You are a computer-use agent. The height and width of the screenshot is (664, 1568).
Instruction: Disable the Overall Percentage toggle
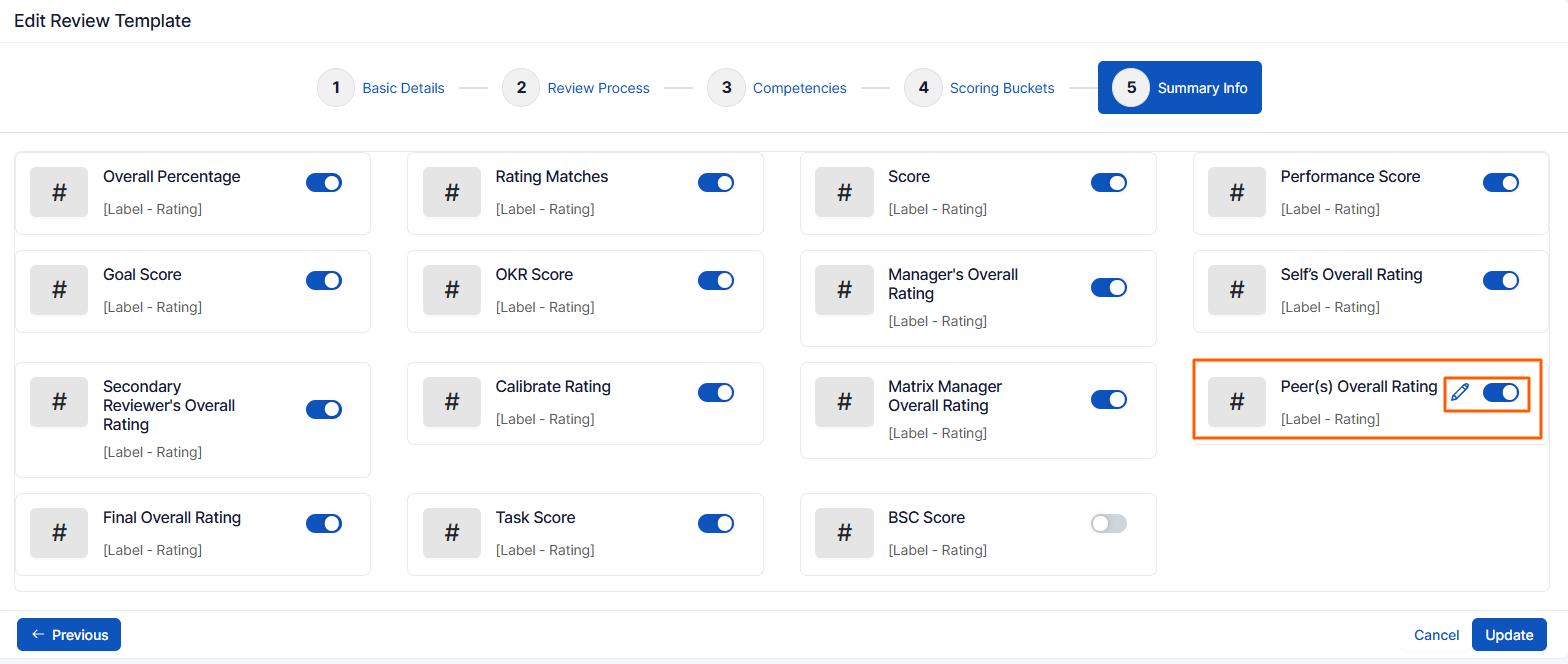324,183
